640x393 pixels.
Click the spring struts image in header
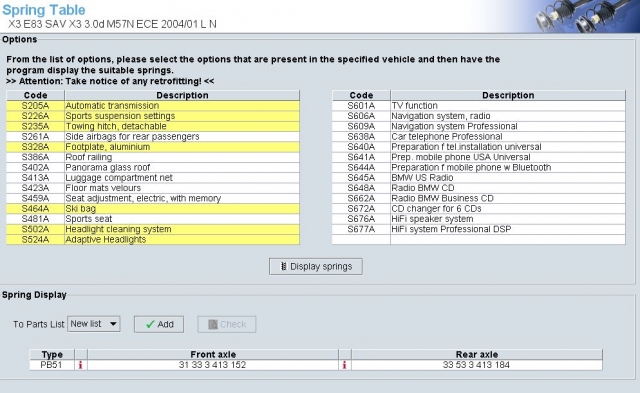coord(586,16)
